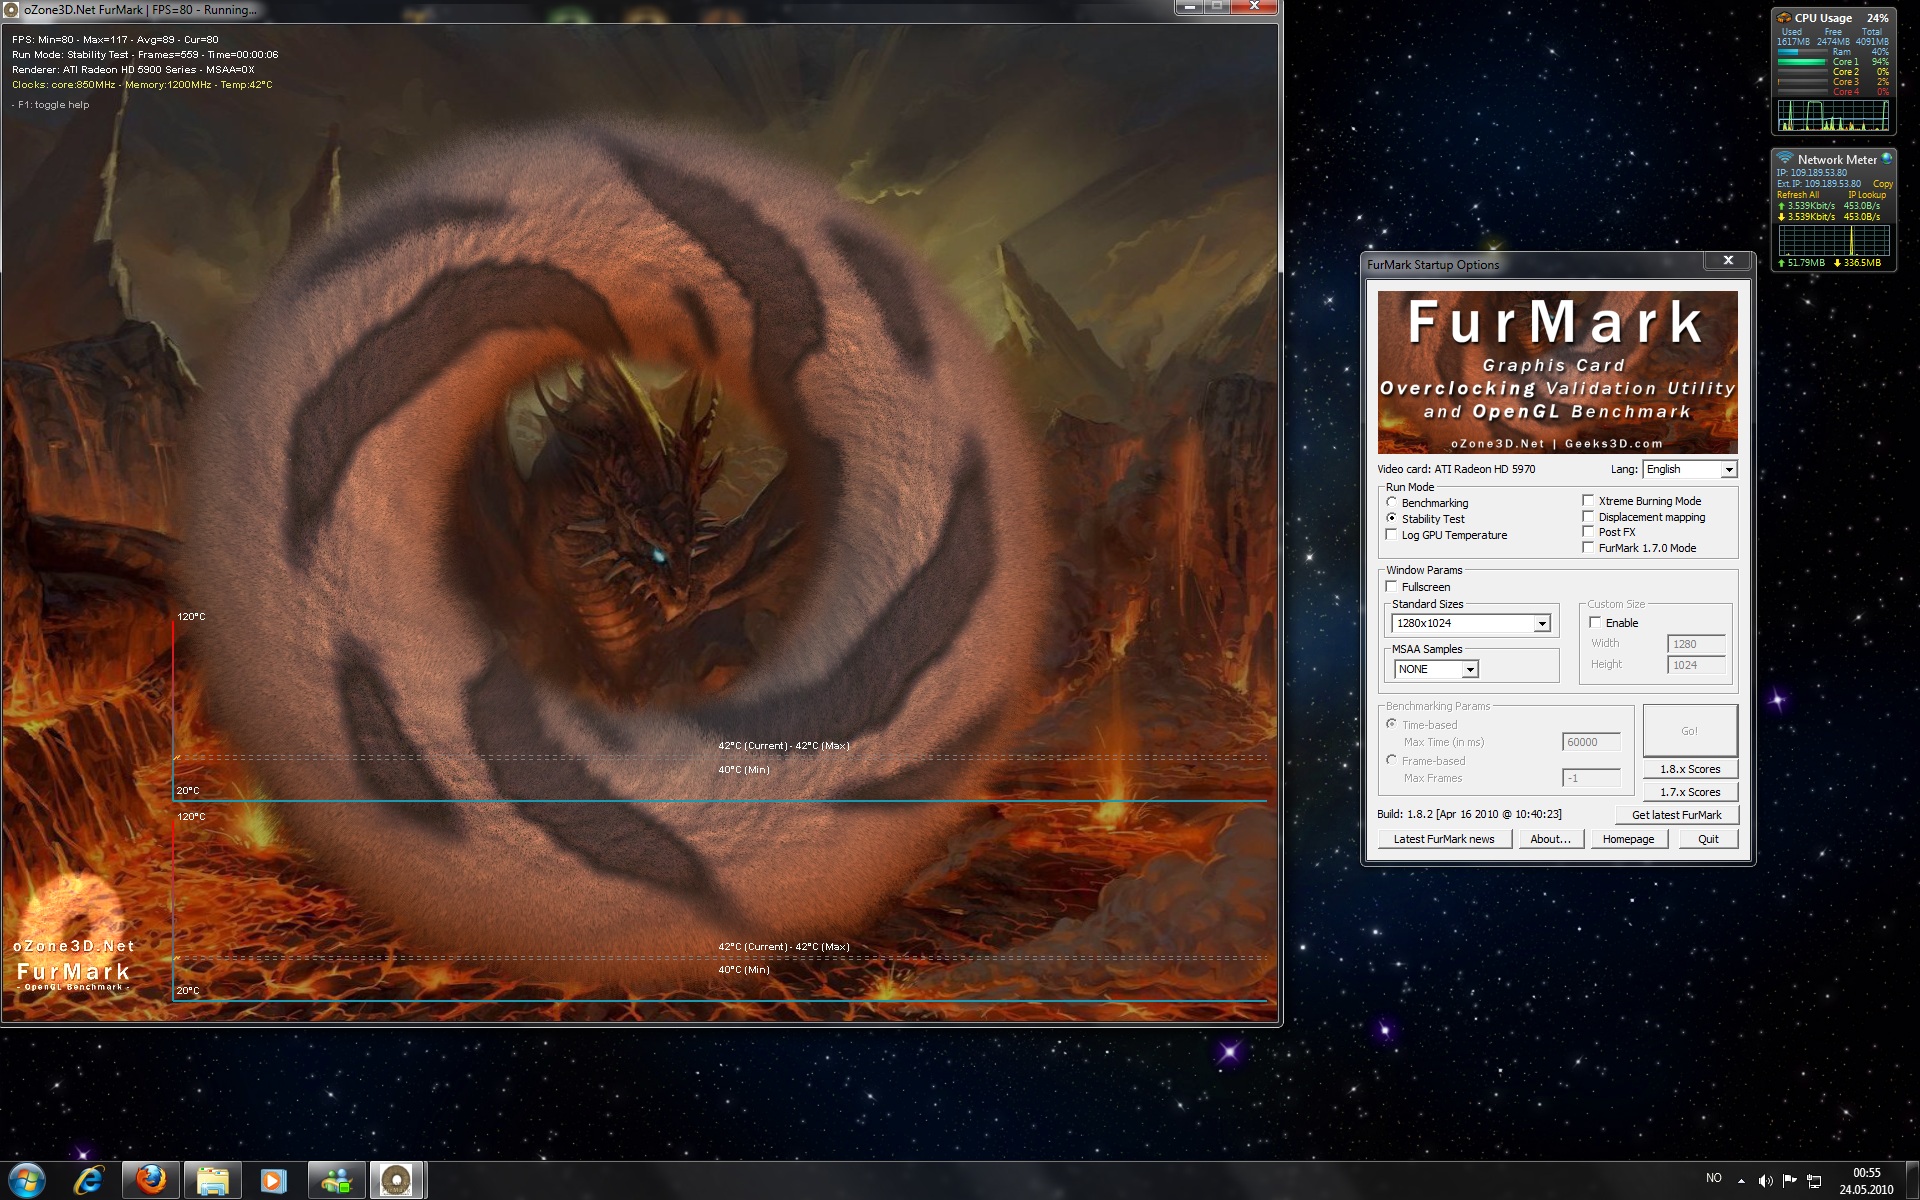Click the Go! button
Image resolution: width=1920 pixels, height=1200 pixels.
[x=1690, y=730]
